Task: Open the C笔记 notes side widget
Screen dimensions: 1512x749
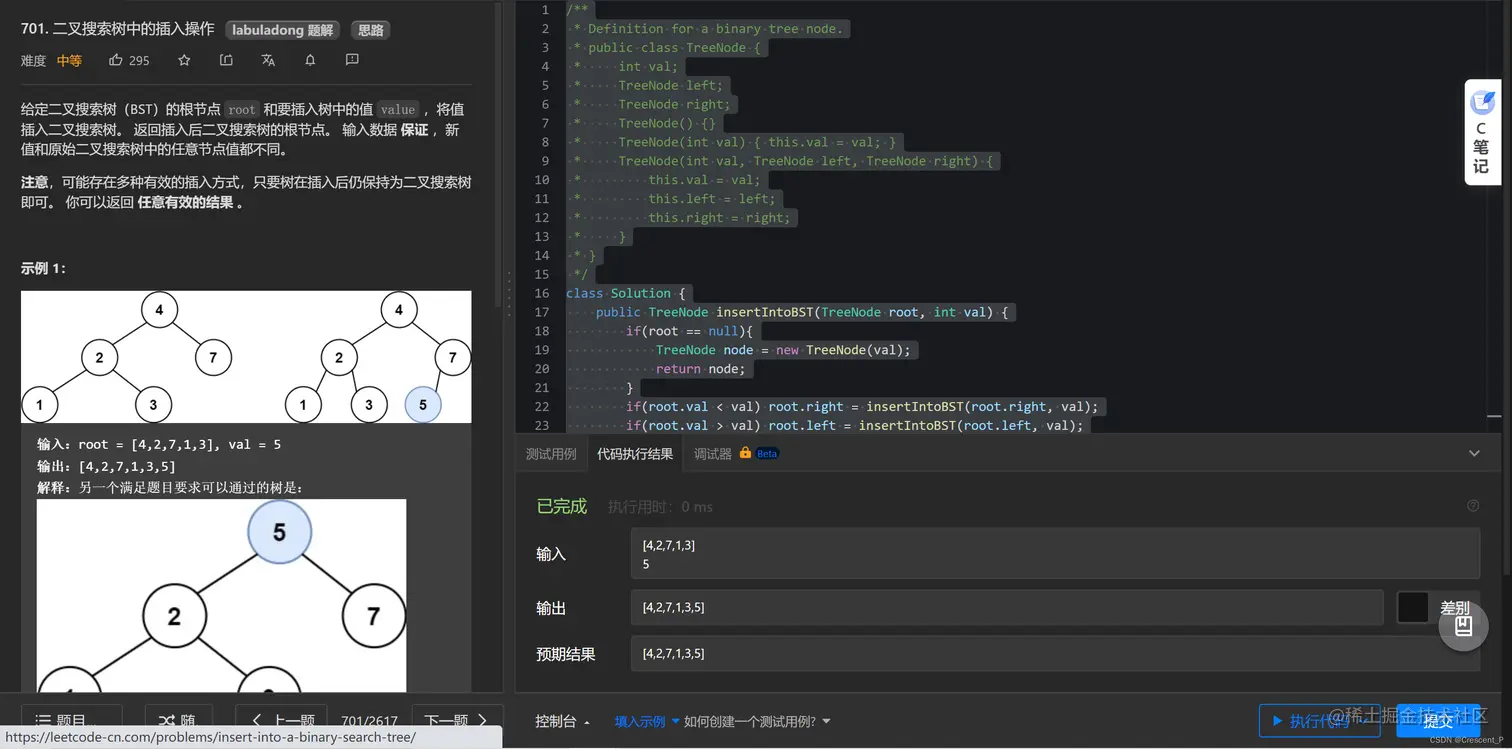Action: [x=1482, y=132]
